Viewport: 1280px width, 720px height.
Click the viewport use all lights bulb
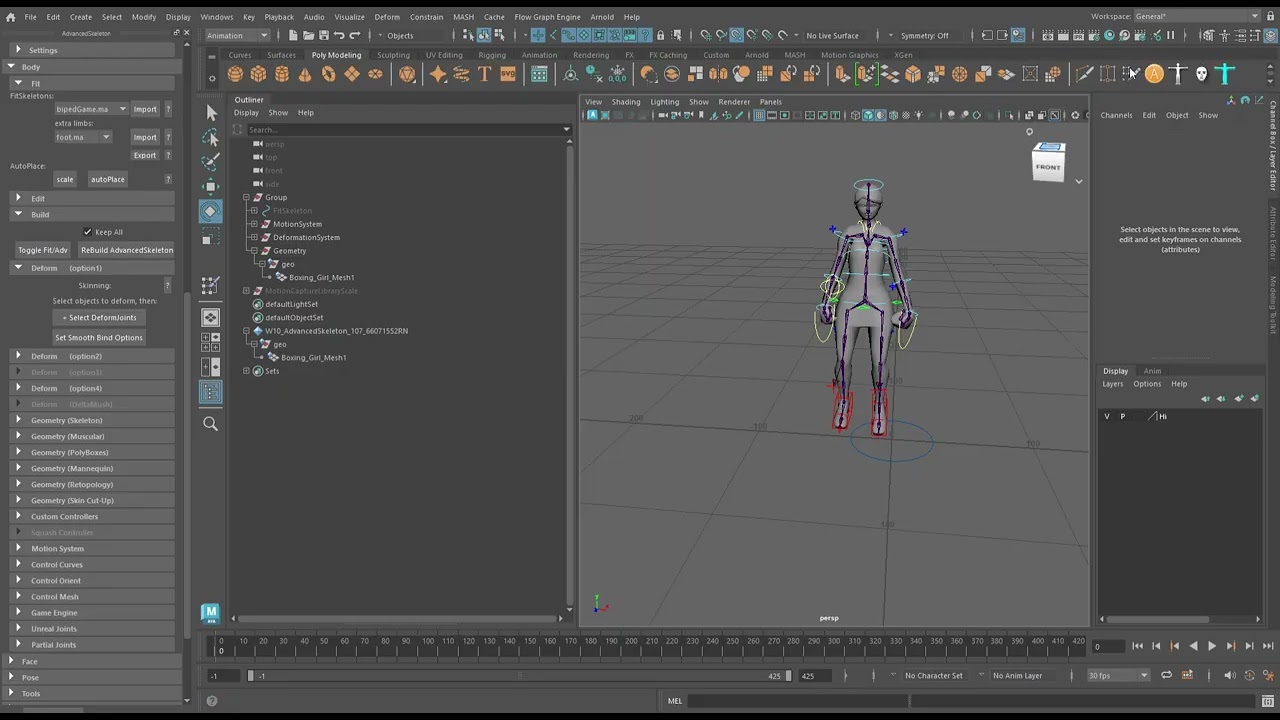tap(918, 115)
